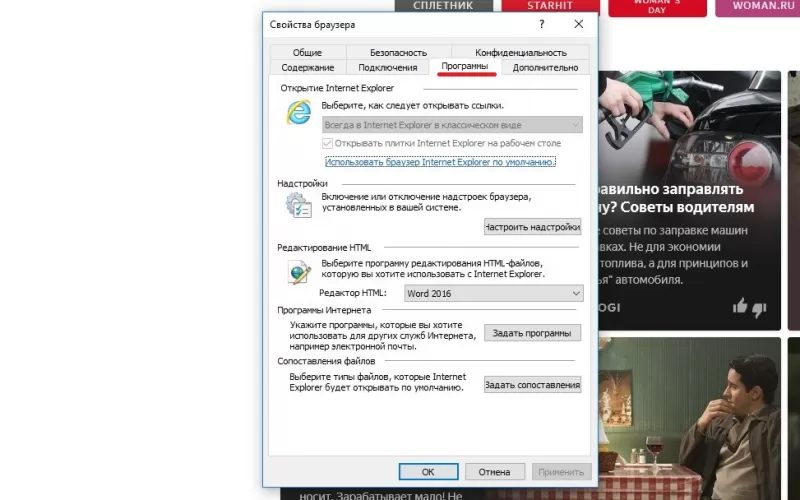Viewport: 800px width, 500px height.
Task: Switch to the Общие tab
Action: [x=307, y=52]
